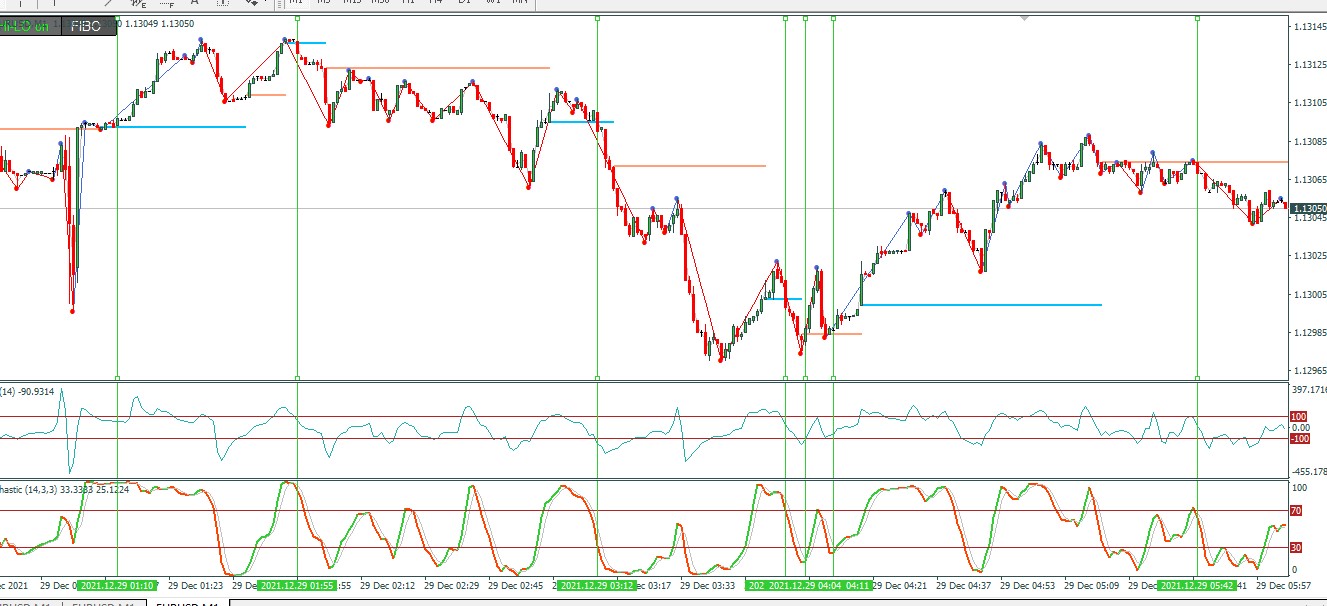1327x606 pixels.
Task: Click the Stochastic level 30 label
Action: tap(1296, 547)
